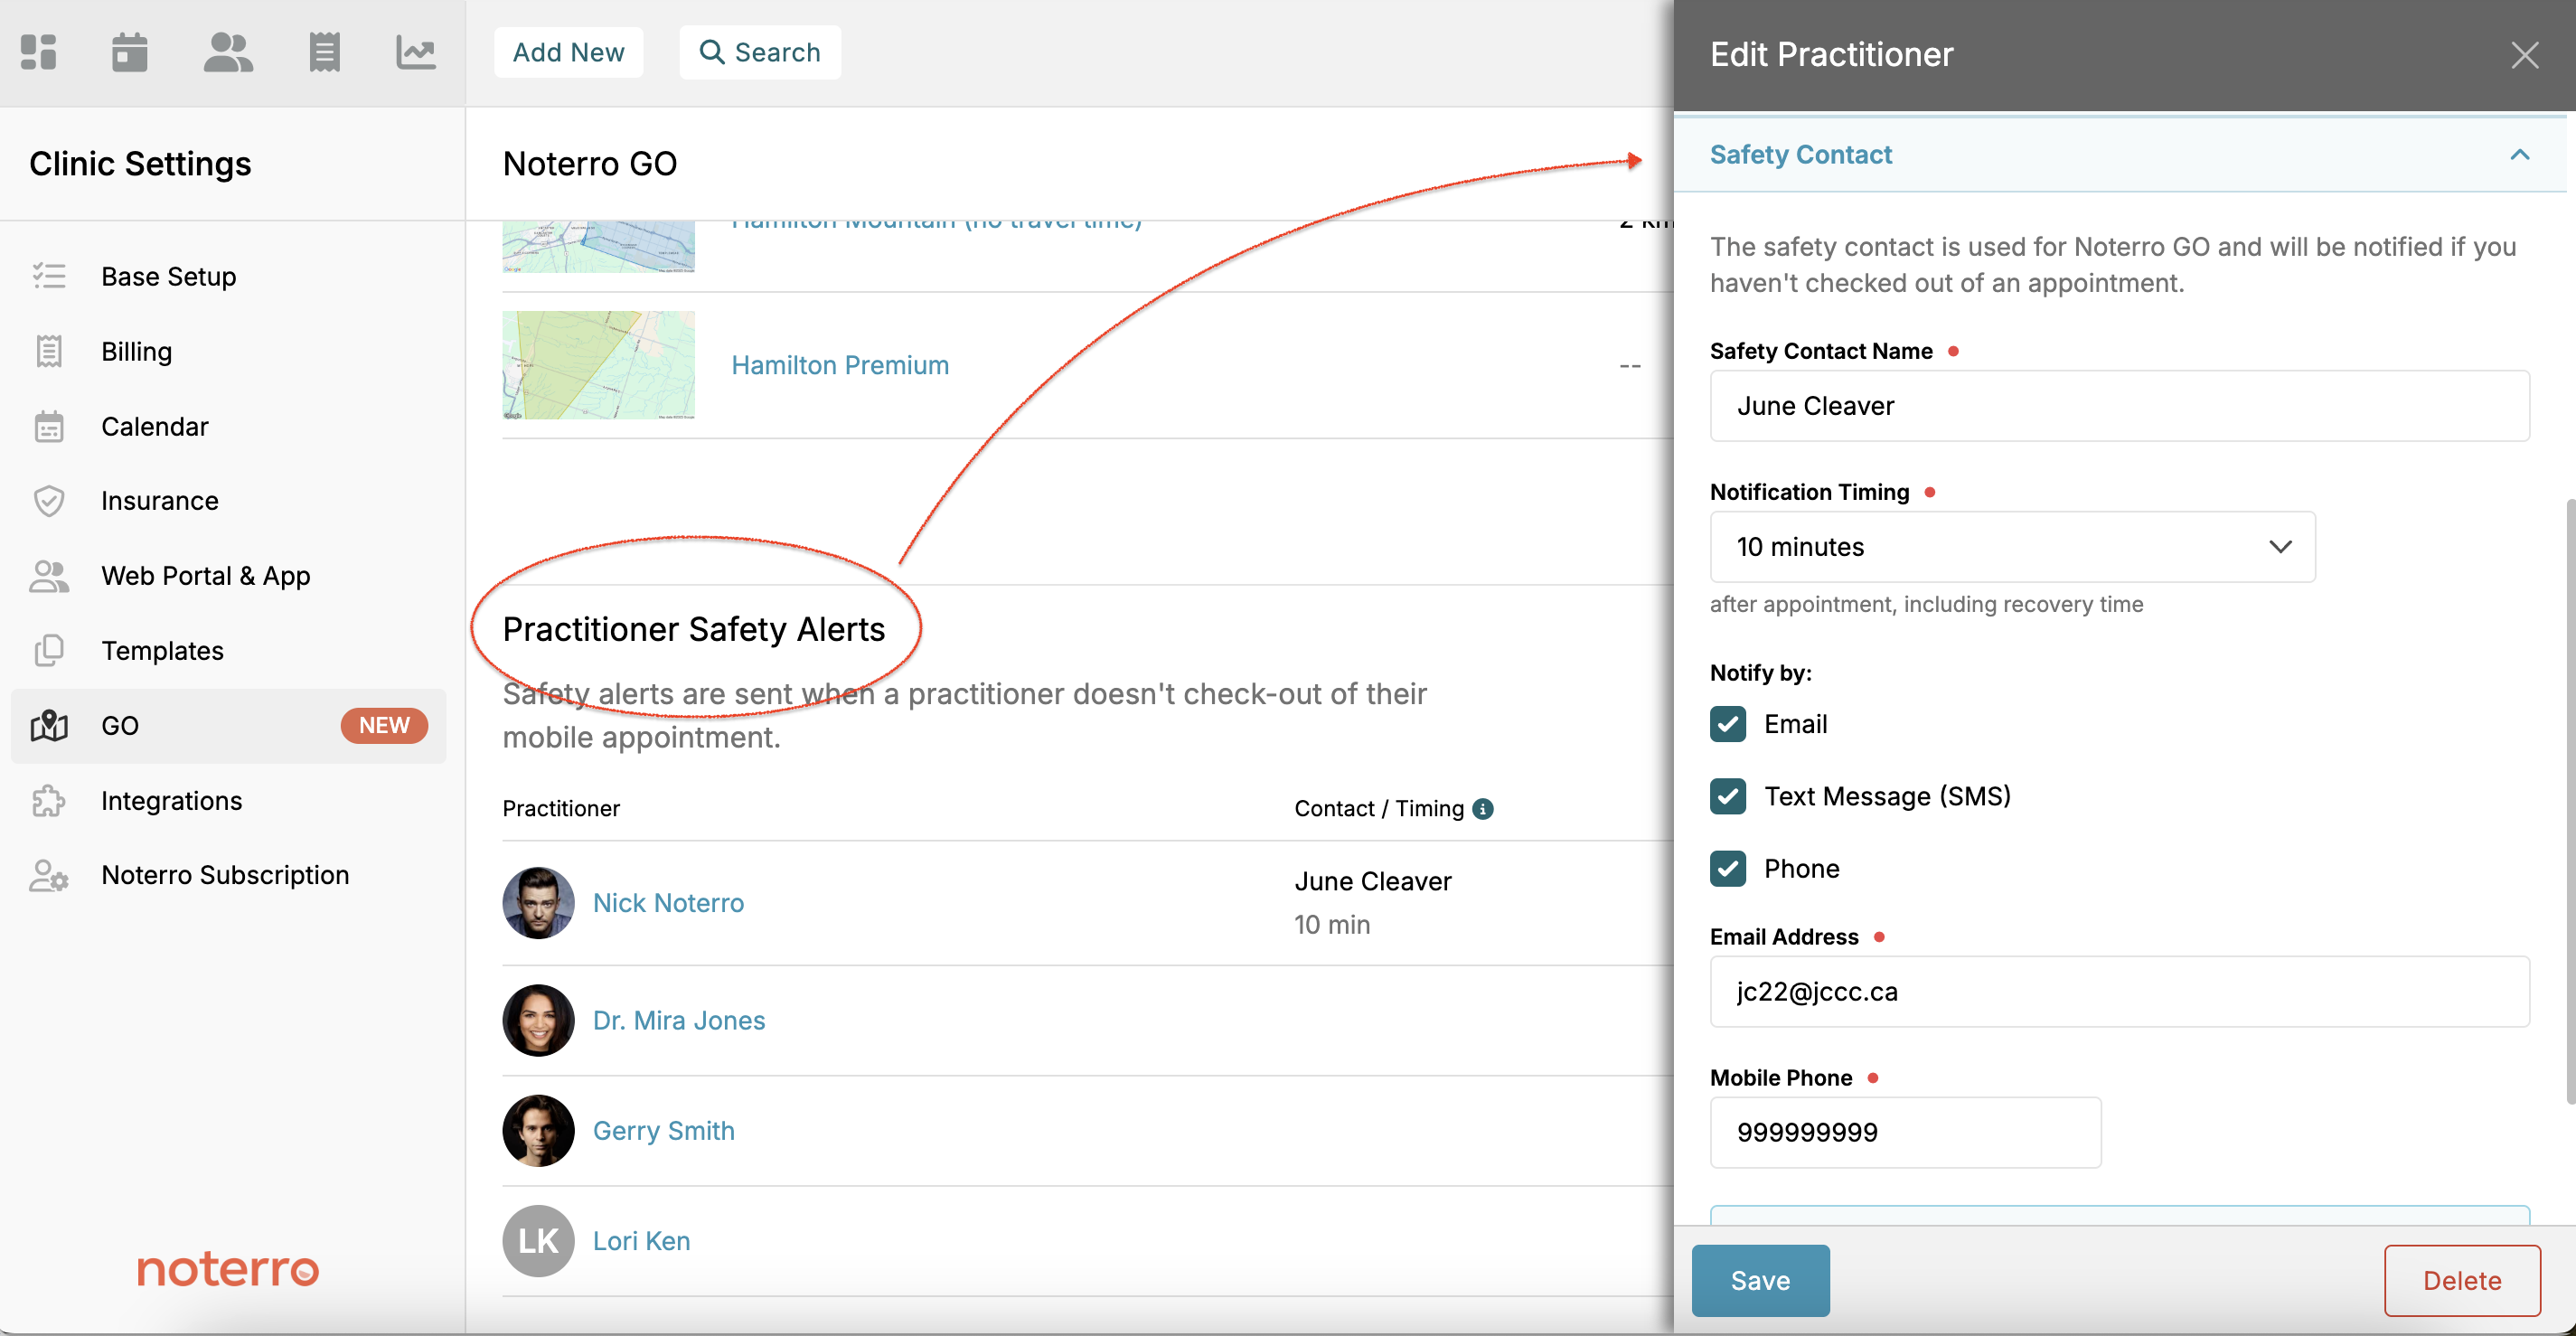Disable the Phone notify checkbox
Screen dimensions: 2576x1336
click(x=1727, y=869)
